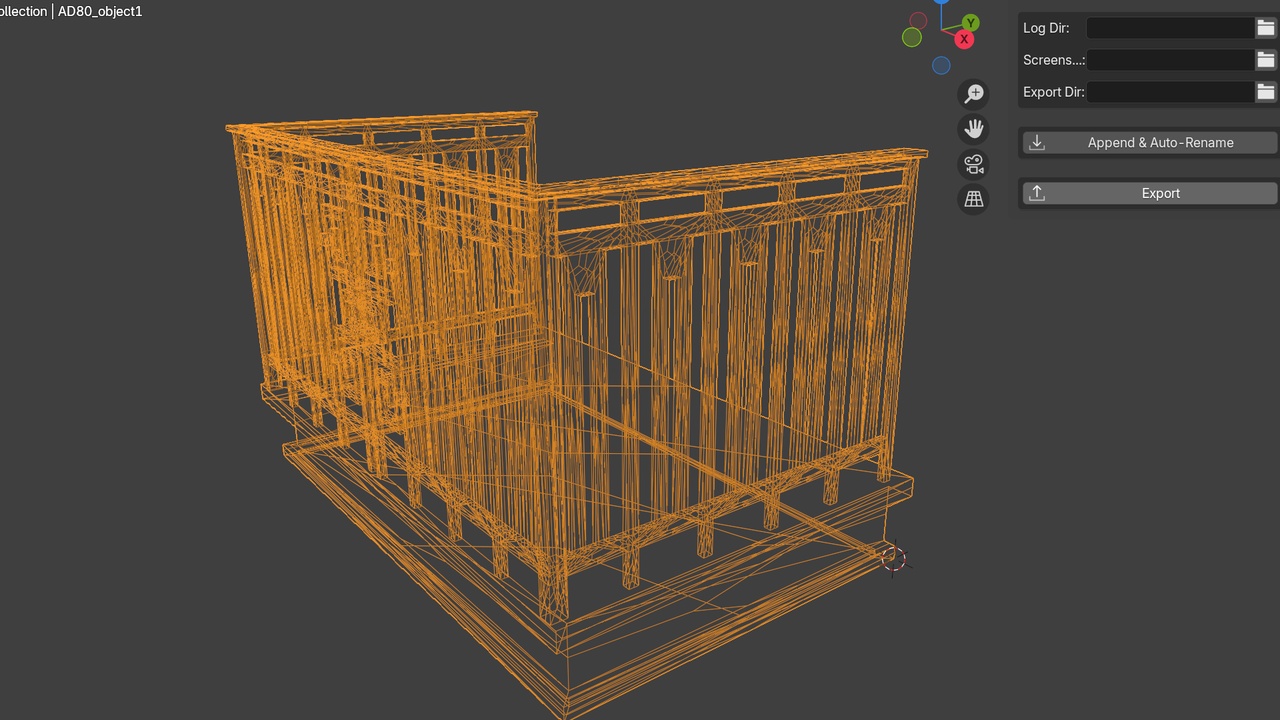
Task: Click the AD80_object1 label text
Action: click(x=100, y=12)
